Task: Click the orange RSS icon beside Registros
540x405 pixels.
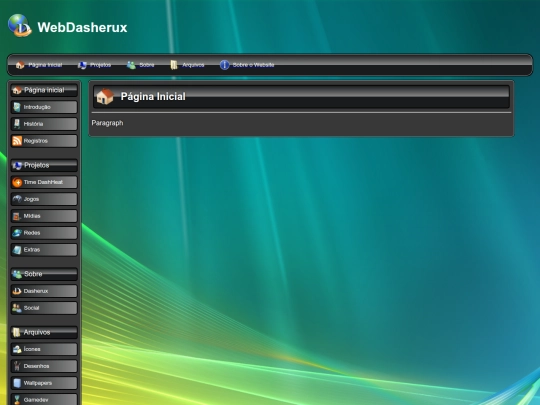Action: (x=17, y=141)
